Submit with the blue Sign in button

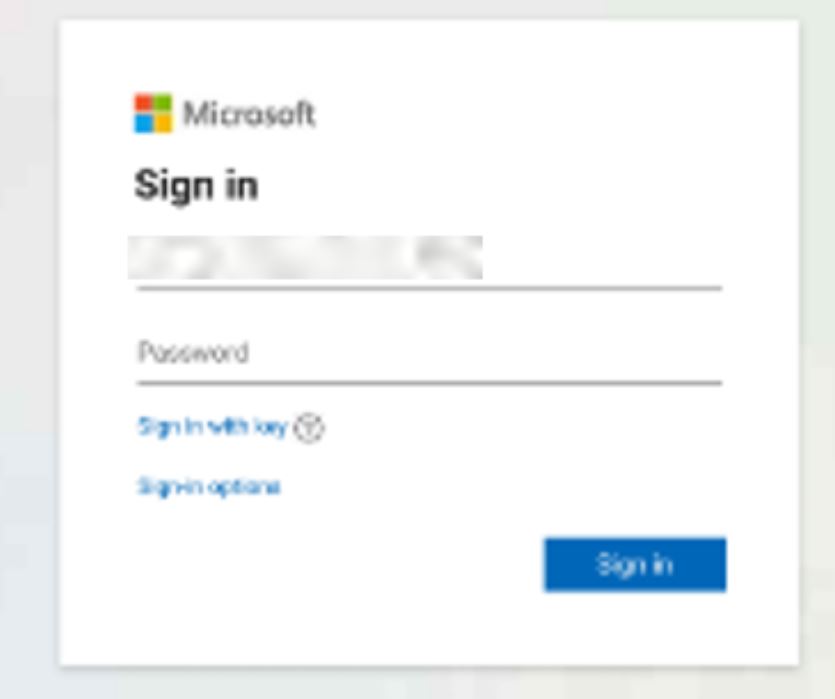[635, 565]
